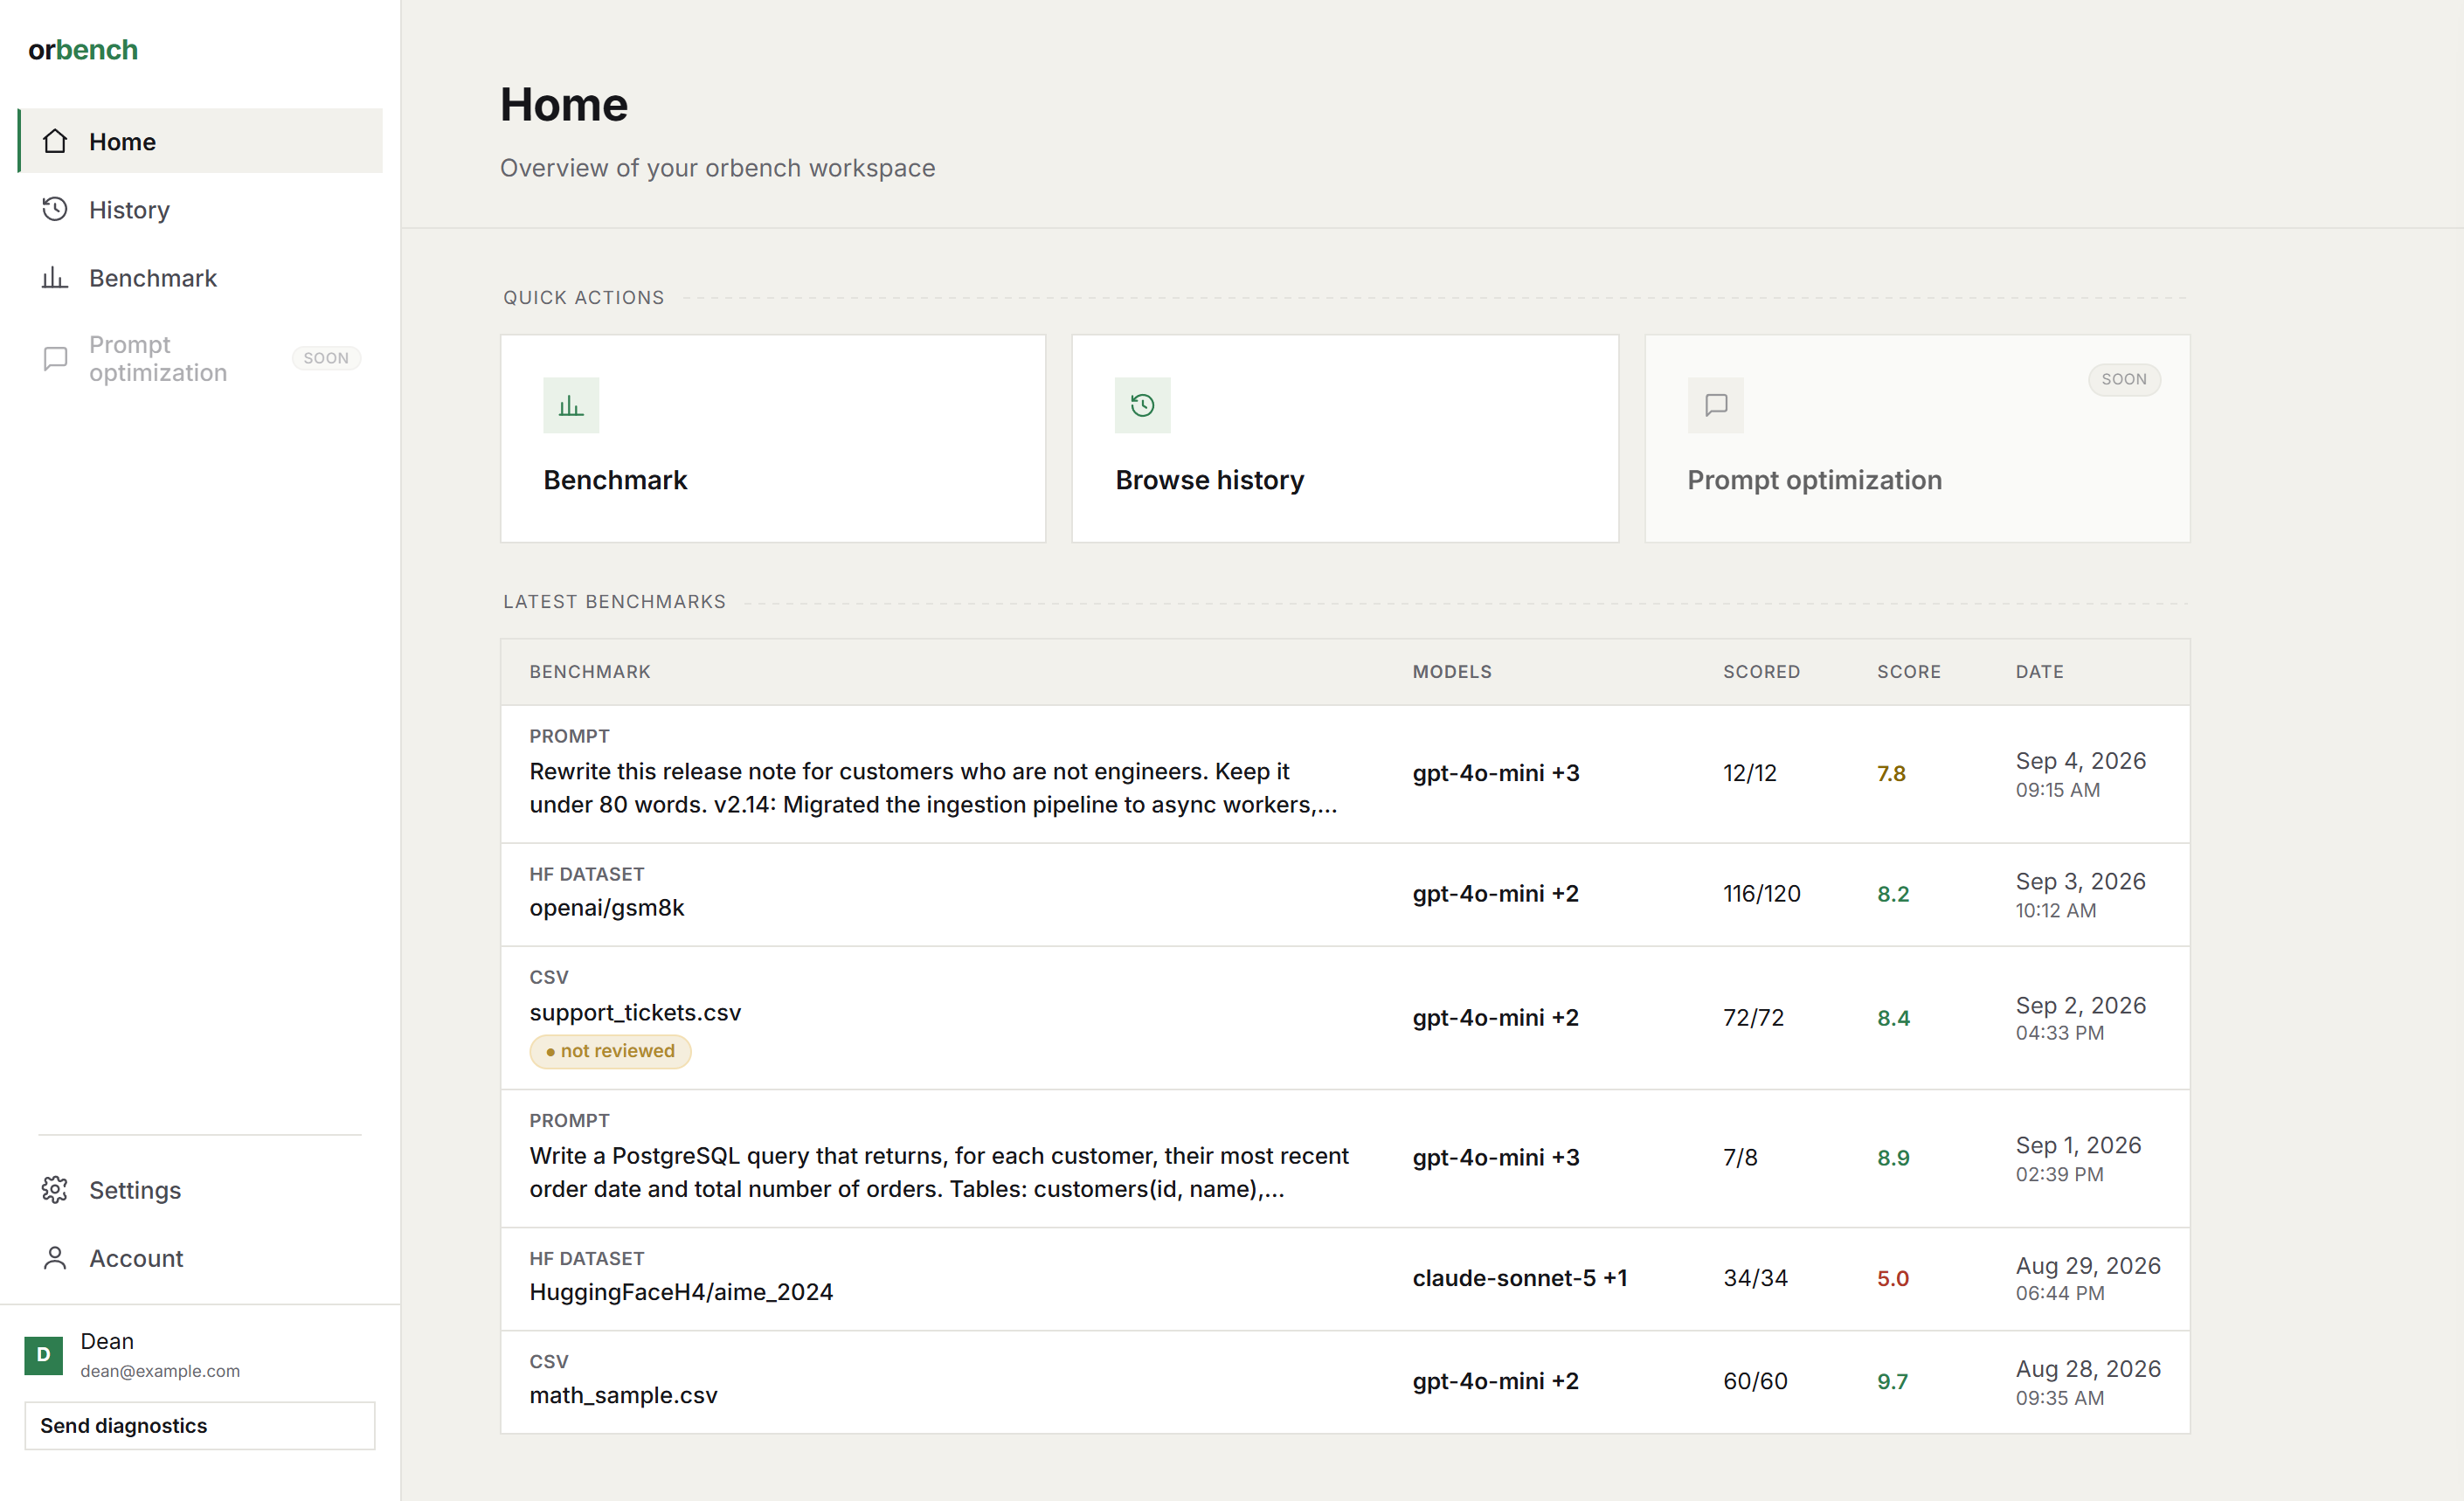Viewport: 2464px width, 1501px height.
Task: Open the PostgreSQL query prompt benchmark
Action: [1345, 1158]
